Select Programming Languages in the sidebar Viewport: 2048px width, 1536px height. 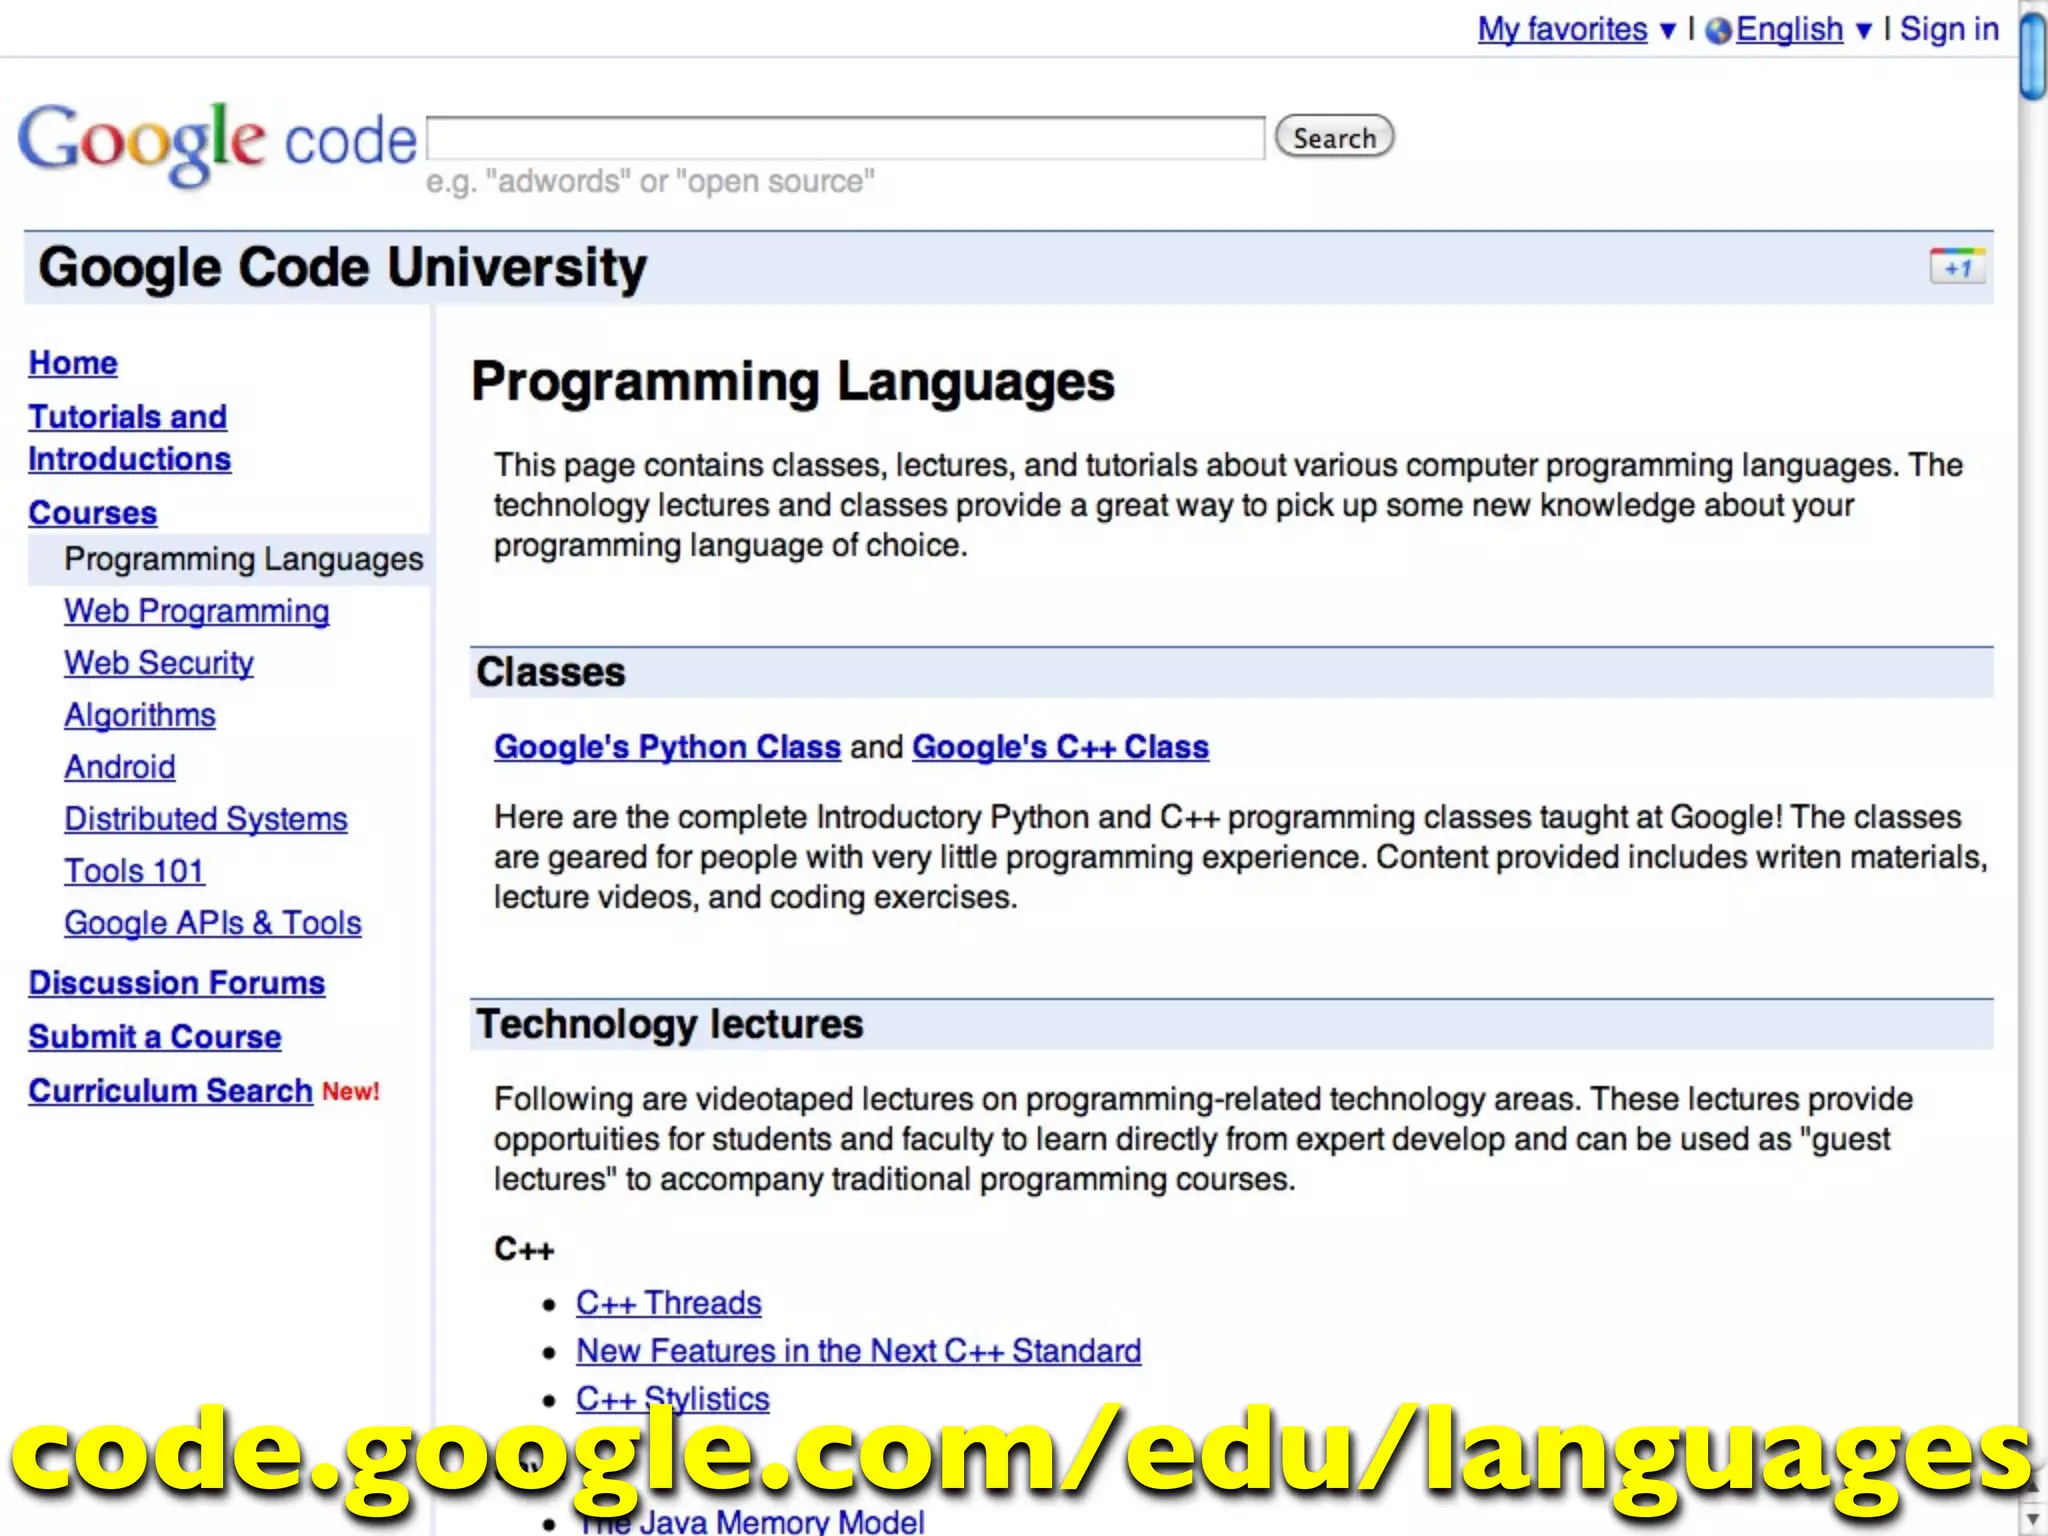(x=243, y=559)
